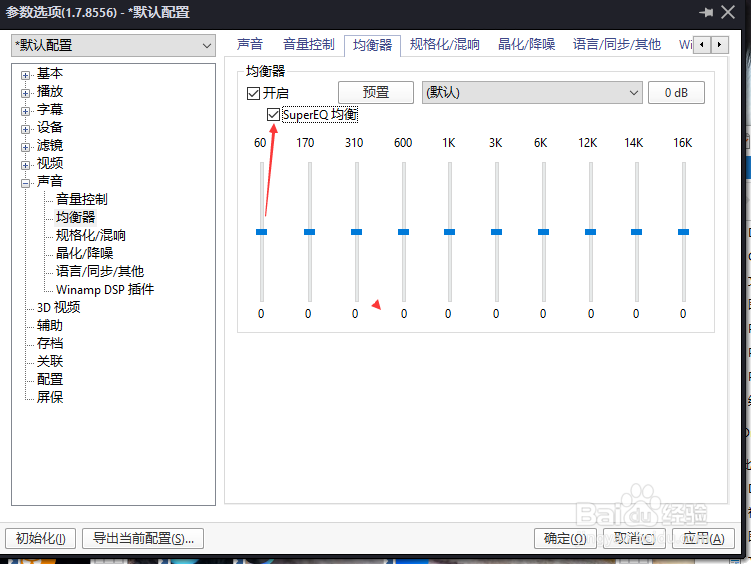Click the 16K band slider handle

tap(683, 232)
